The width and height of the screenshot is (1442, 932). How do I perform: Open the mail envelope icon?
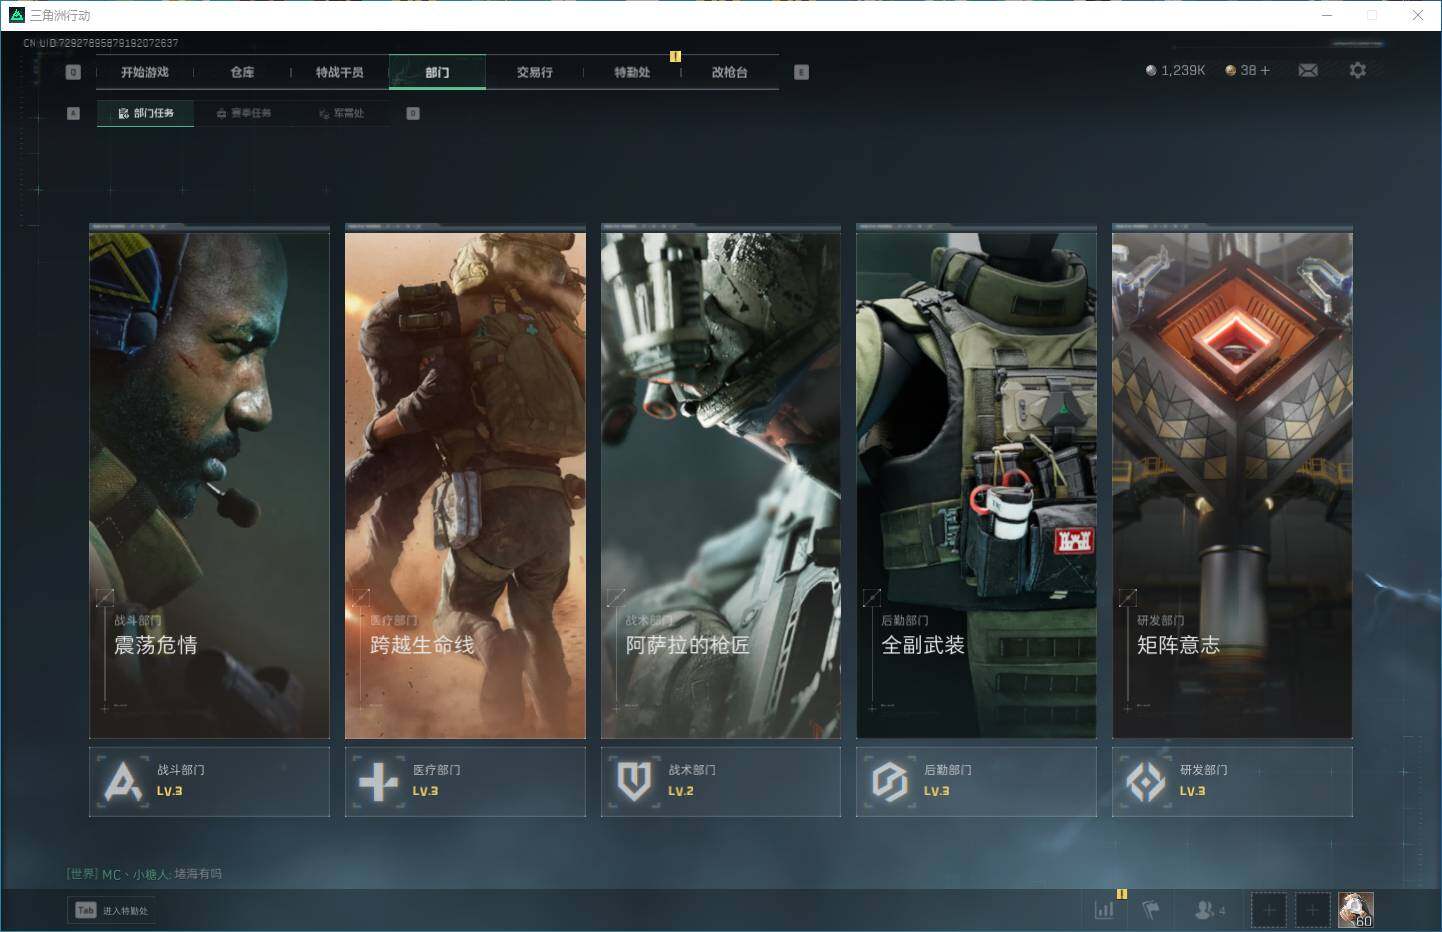(x=1307, y=70)
